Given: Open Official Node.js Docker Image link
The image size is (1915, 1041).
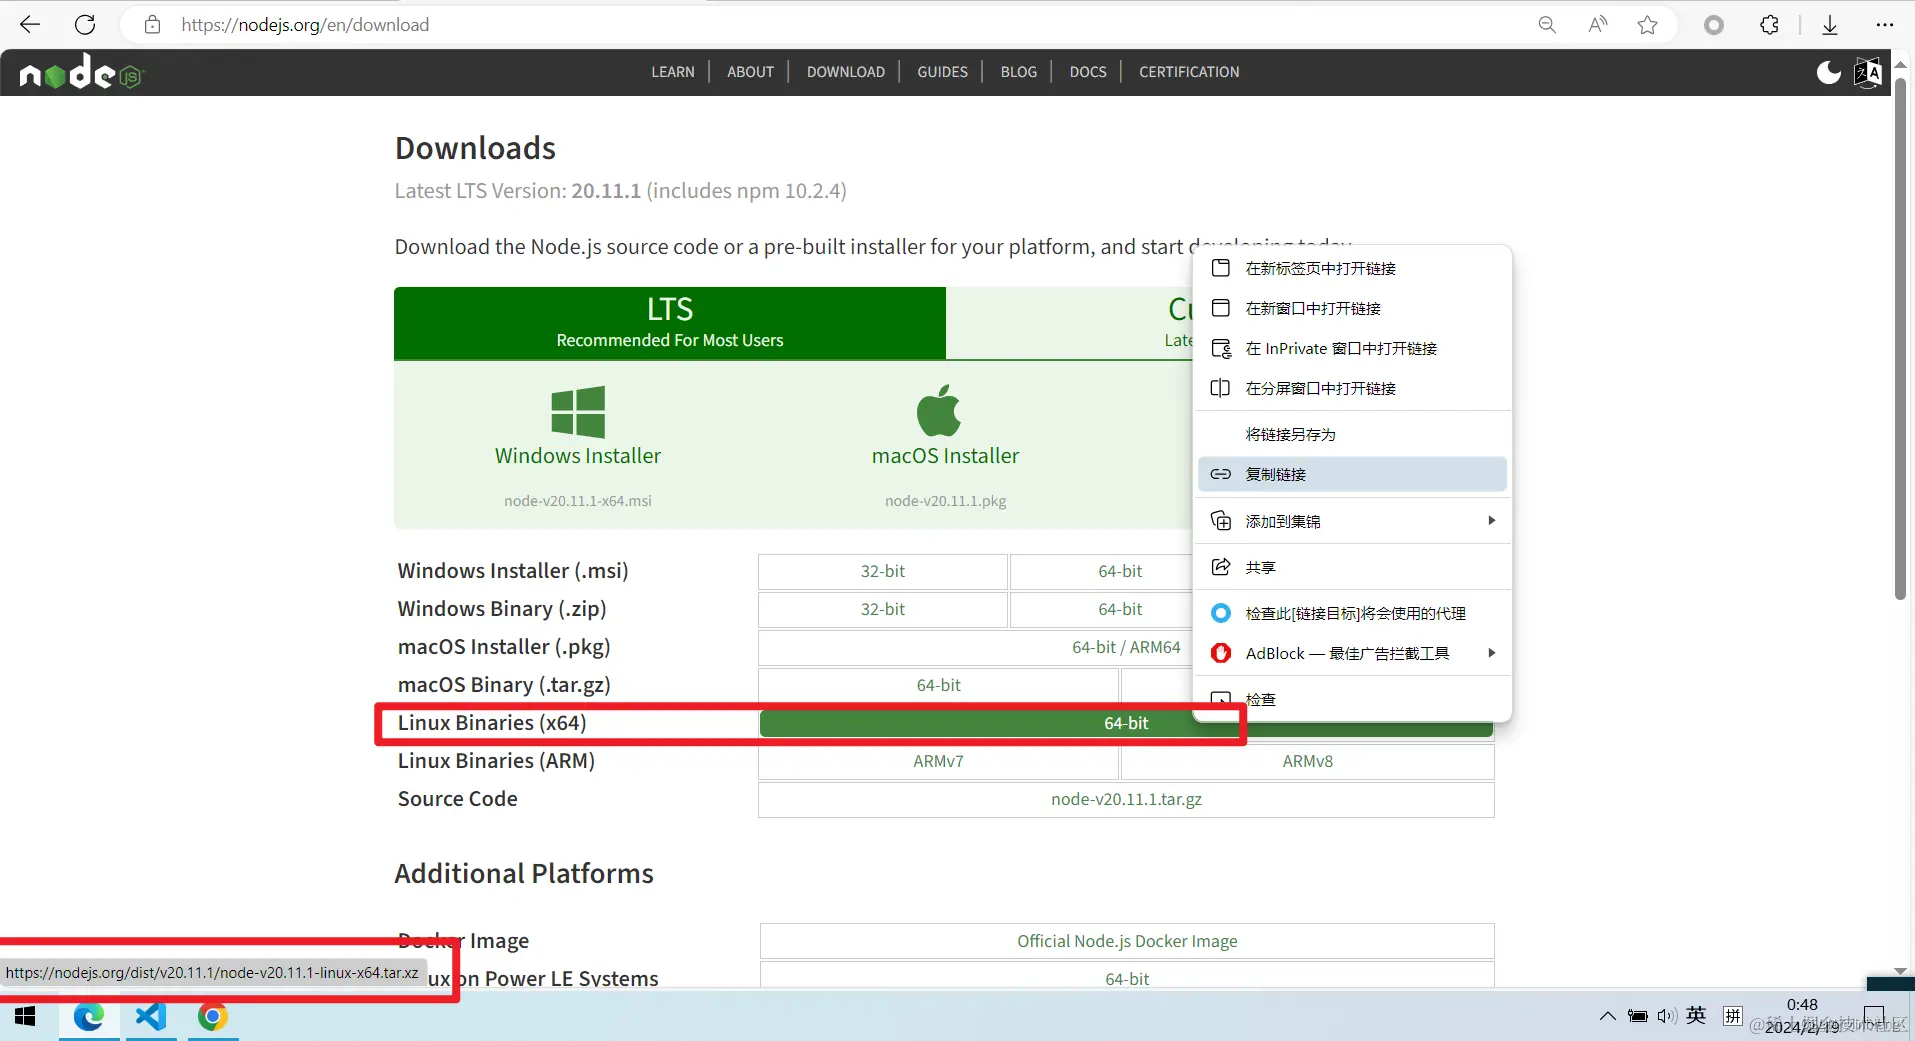Looking at the screenshot, I should click(1127, 941).
